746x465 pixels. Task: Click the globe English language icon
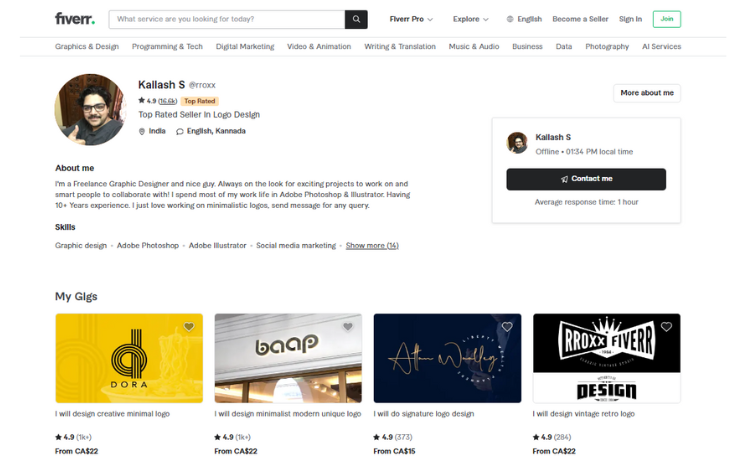510,19
